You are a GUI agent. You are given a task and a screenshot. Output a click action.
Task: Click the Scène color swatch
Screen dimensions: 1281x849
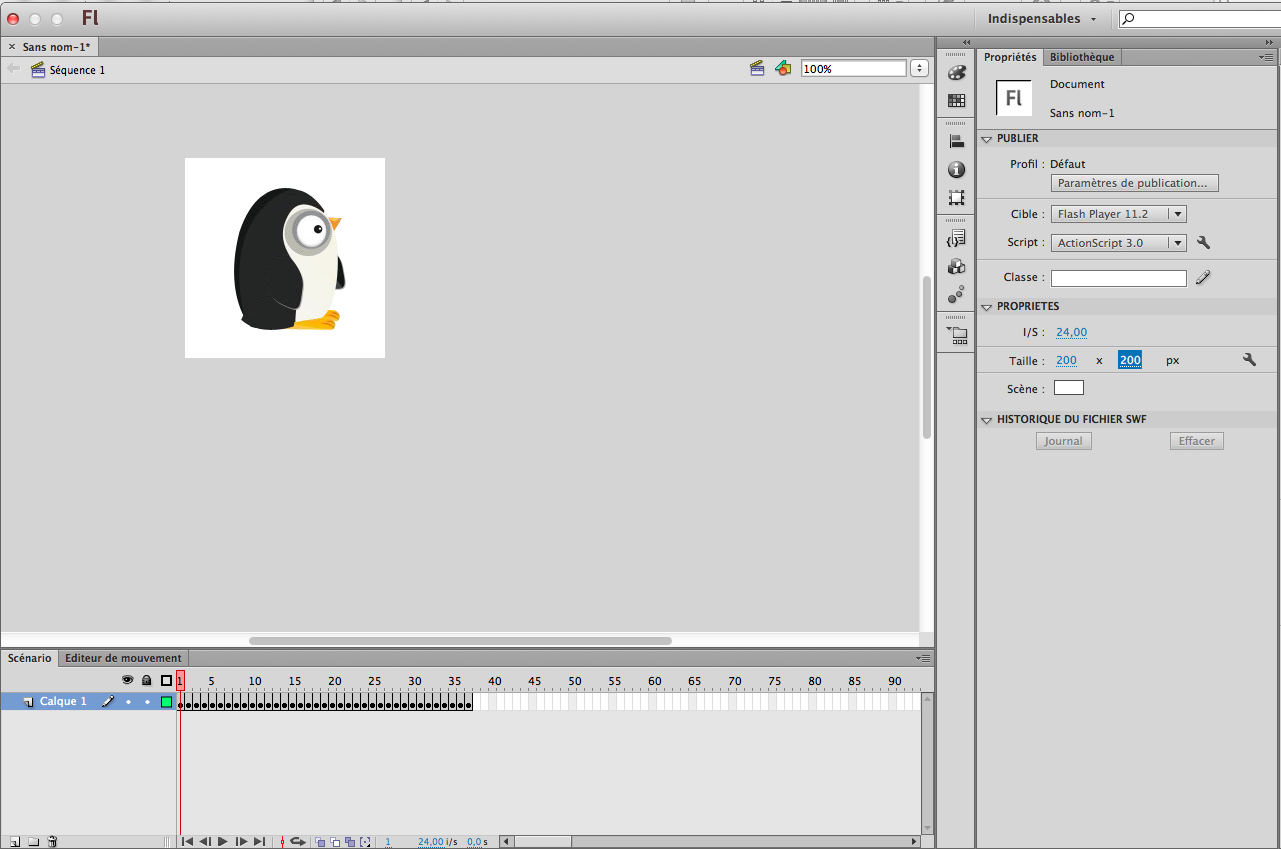click(1068, 388)
